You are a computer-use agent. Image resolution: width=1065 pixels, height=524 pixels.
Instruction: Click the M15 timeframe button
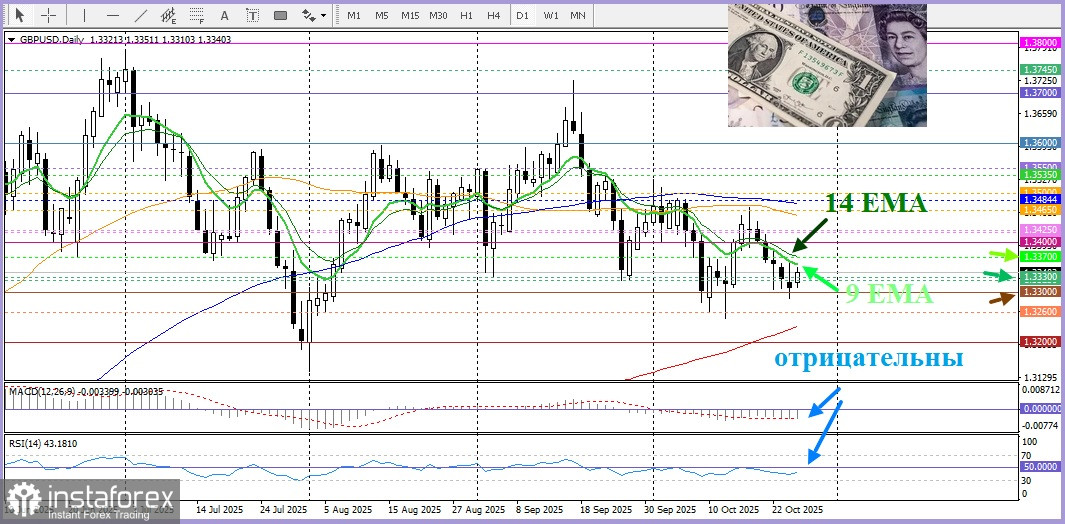[x=410, y=15]
